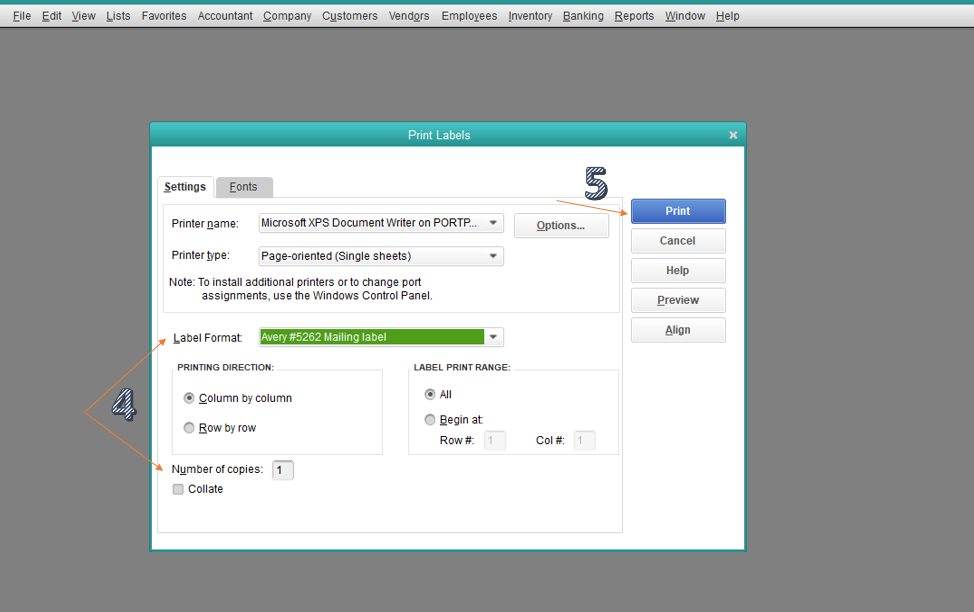Open the Edit menu
The width and height of the screenshot is (974, 612).
tap(52, 16)
